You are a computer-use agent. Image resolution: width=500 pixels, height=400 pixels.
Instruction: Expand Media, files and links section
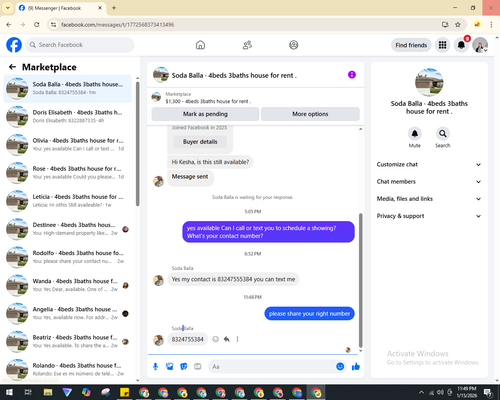[x=429, y=199]
